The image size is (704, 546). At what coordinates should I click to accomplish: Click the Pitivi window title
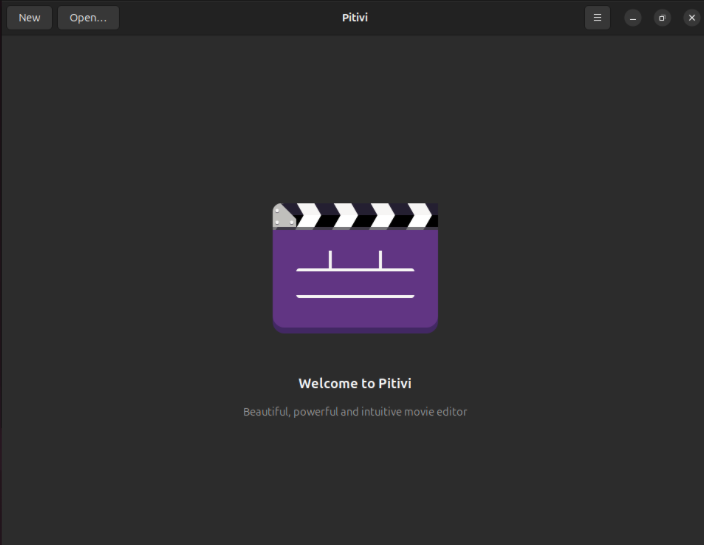[x=355, y=18]
